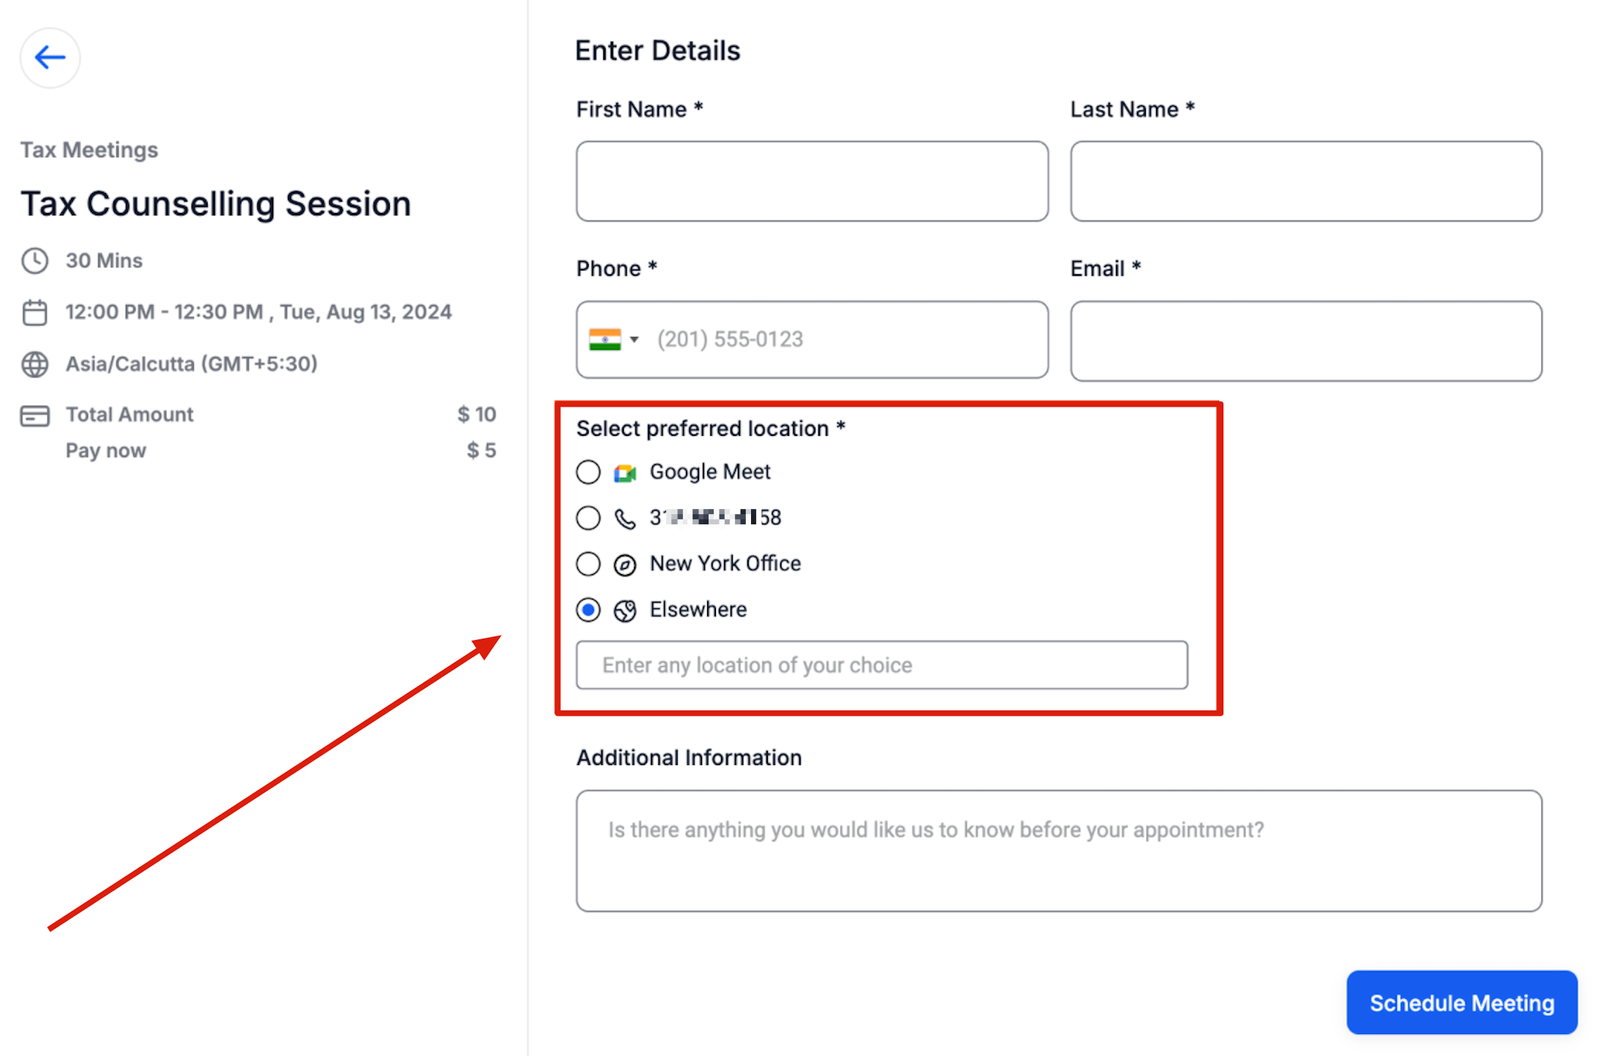Click the clock icon beside 30 Mins
The height and width of the screenshot is (1056, 1600).
[35, 261]
